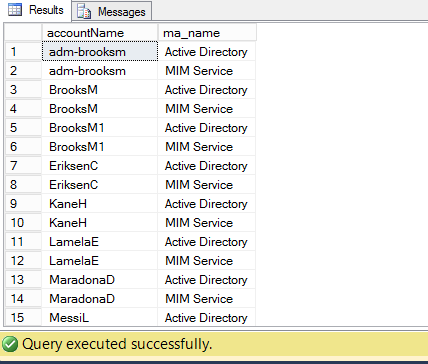428x364 pixels.
Task: Switch to the Messages tab
Action: coord(112,11)
